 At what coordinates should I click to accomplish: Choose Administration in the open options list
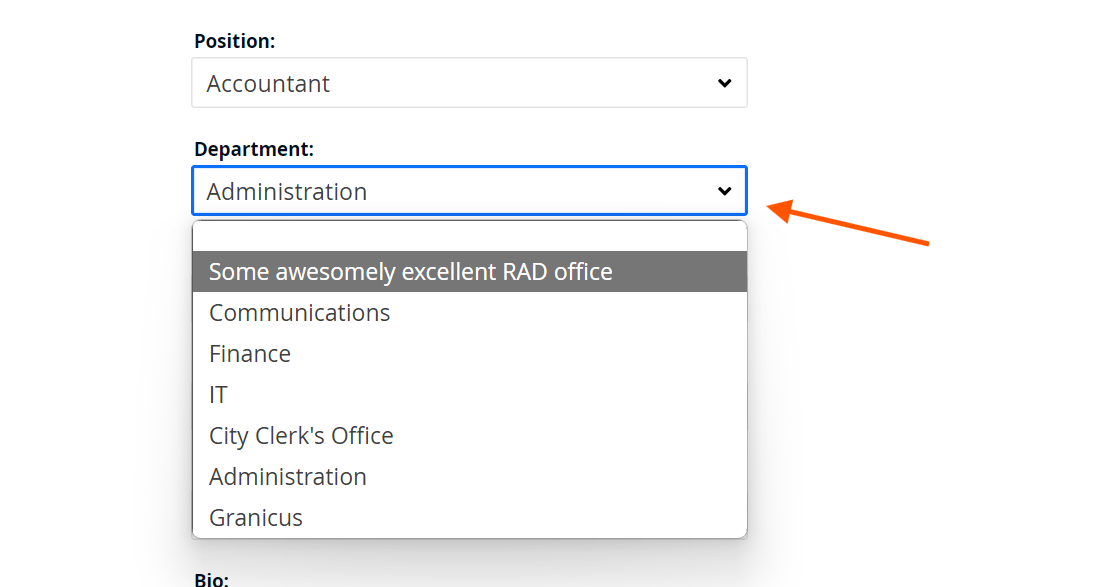(470, 477)
